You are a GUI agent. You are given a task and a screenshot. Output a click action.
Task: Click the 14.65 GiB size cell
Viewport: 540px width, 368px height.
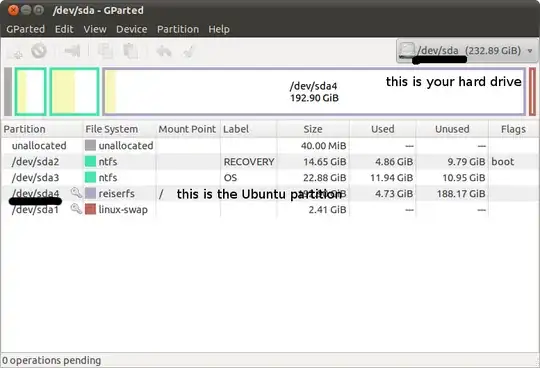[x=325, y=162]
